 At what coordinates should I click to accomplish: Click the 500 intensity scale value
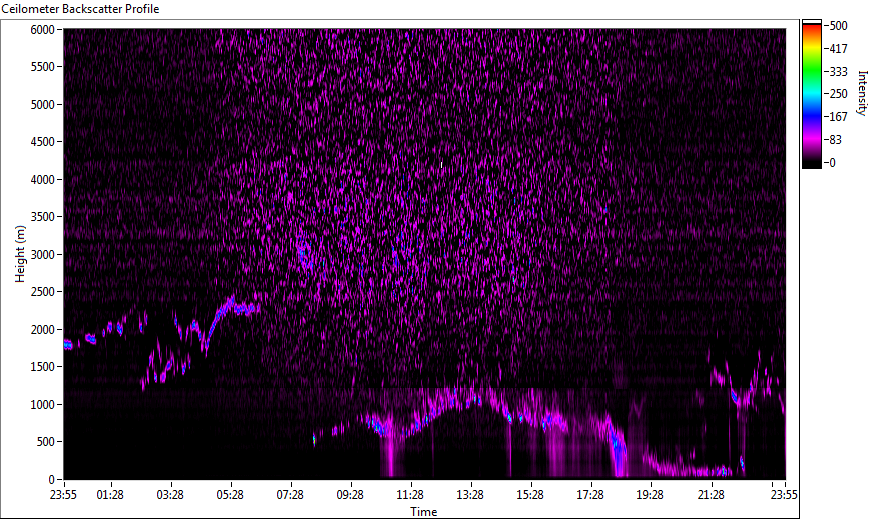pyautogui.click(x=838, y=26)
